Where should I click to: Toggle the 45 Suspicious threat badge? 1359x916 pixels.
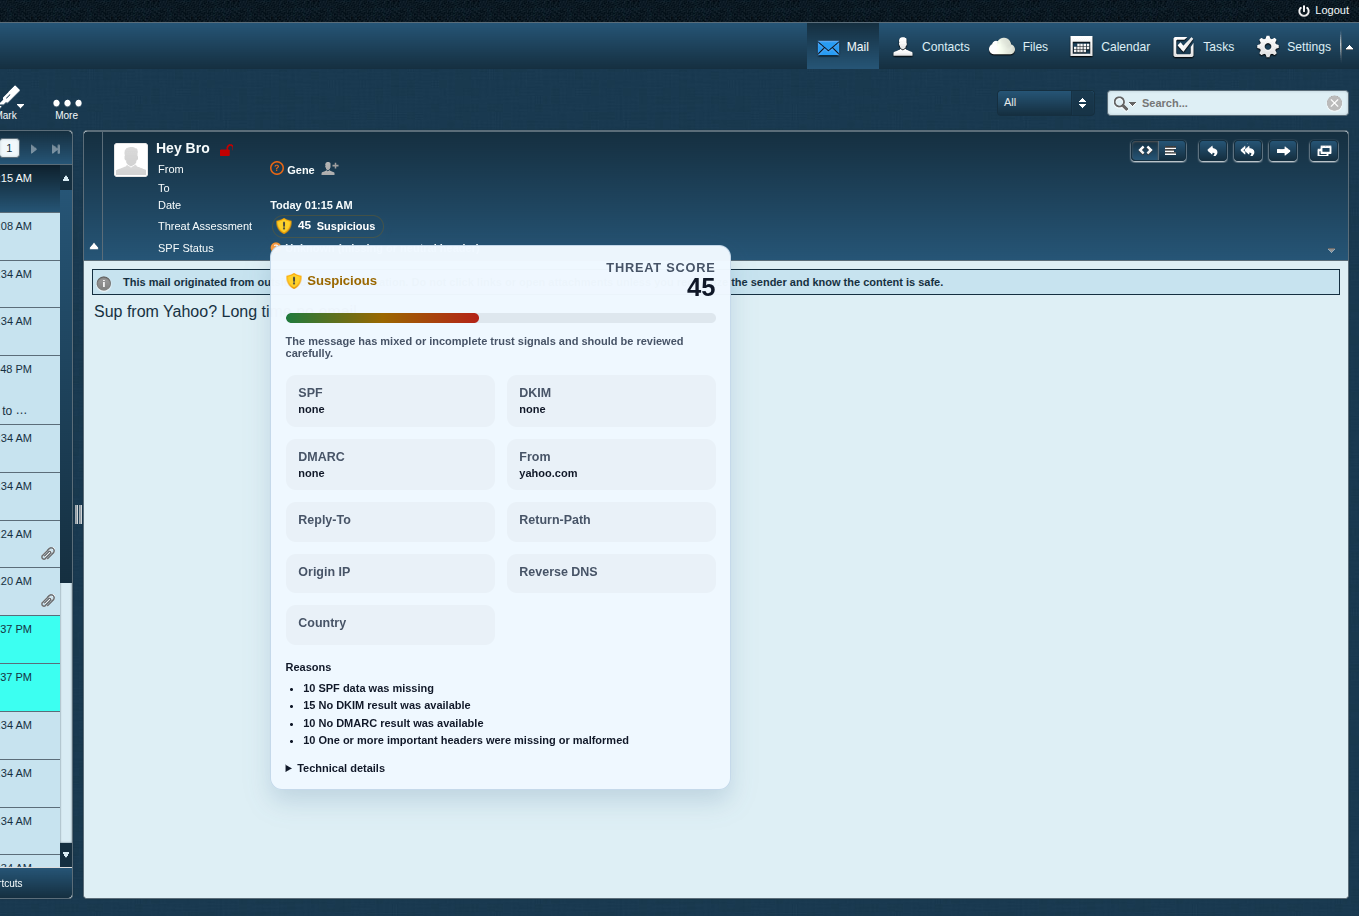[327, 226]
